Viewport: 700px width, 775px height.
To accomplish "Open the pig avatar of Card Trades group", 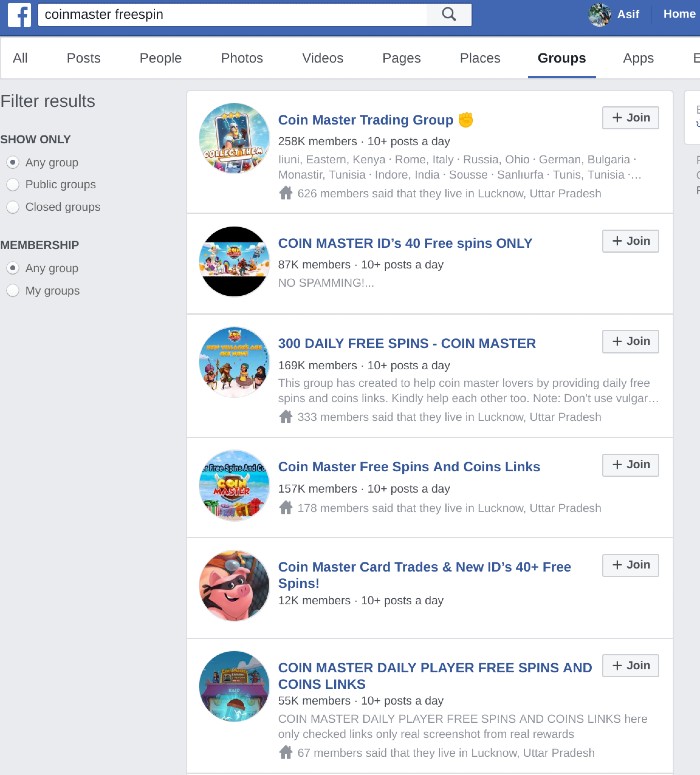I will (234, 585).
